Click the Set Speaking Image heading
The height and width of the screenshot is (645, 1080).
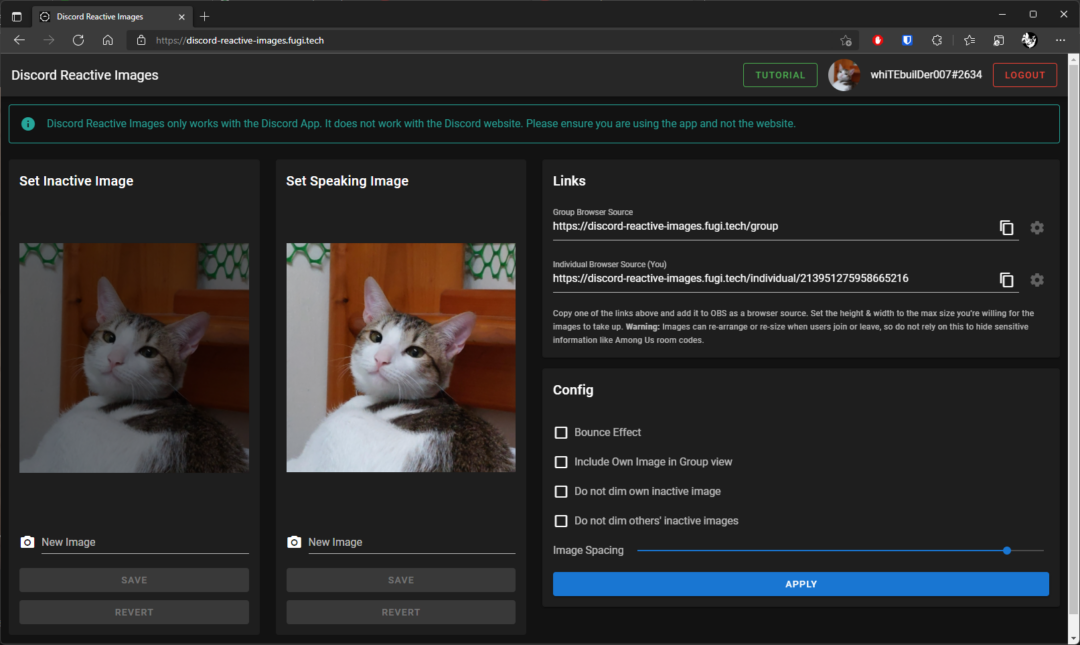pos(347,181)
